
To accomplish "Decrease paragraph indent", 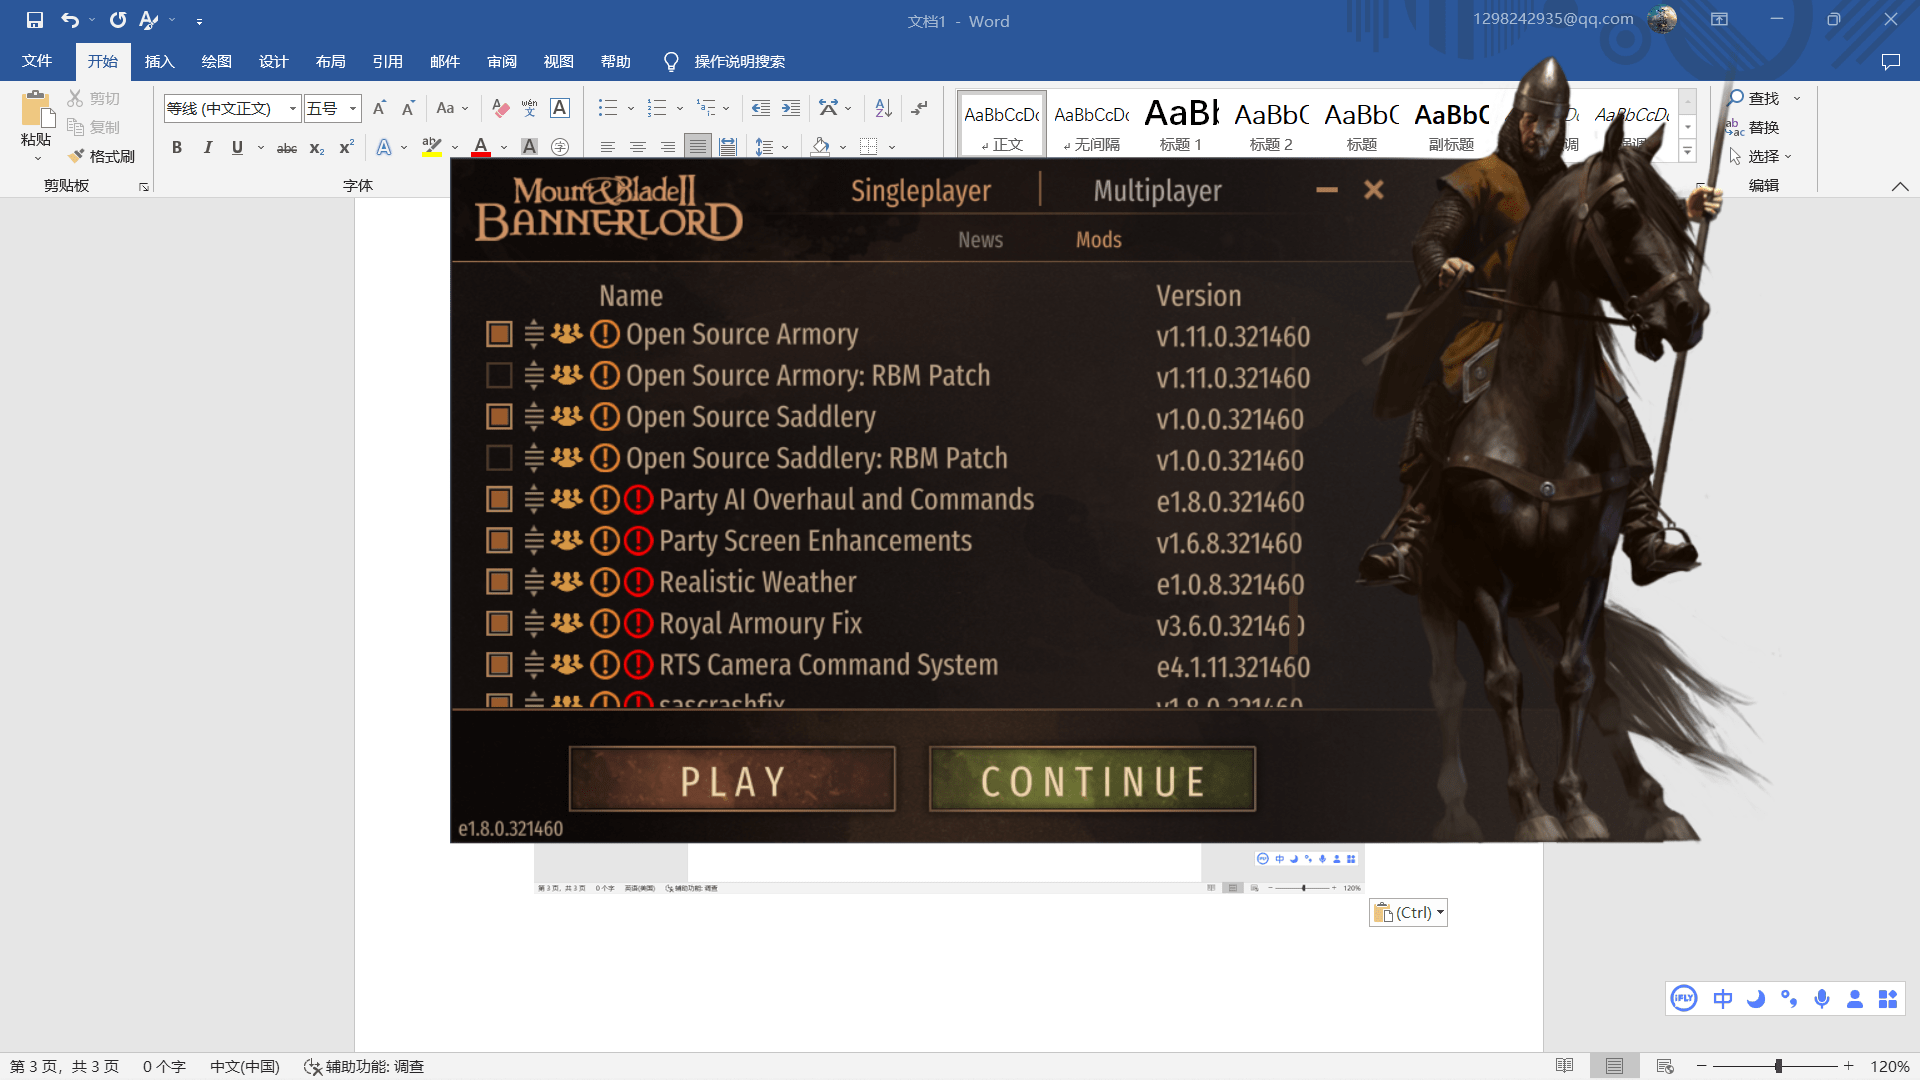I will (x=761, y=108).
